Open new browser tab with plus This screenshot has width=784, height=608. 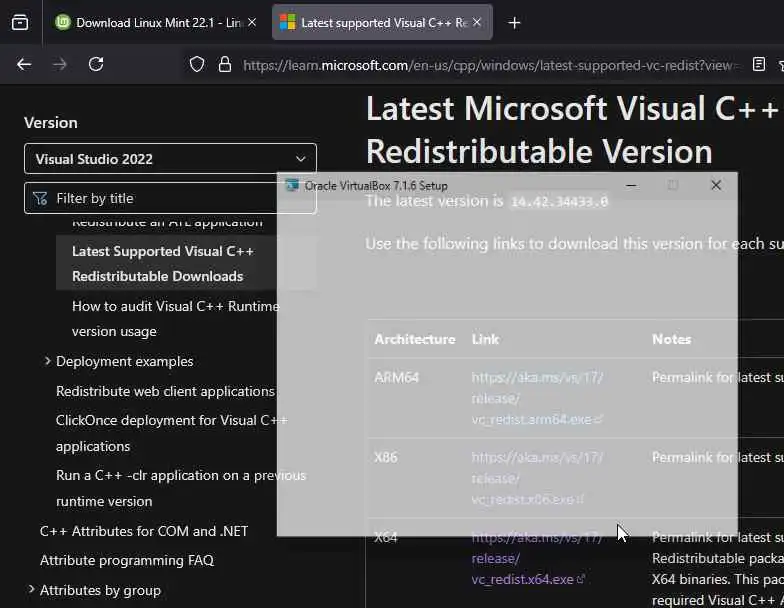[x=514, y=22]
